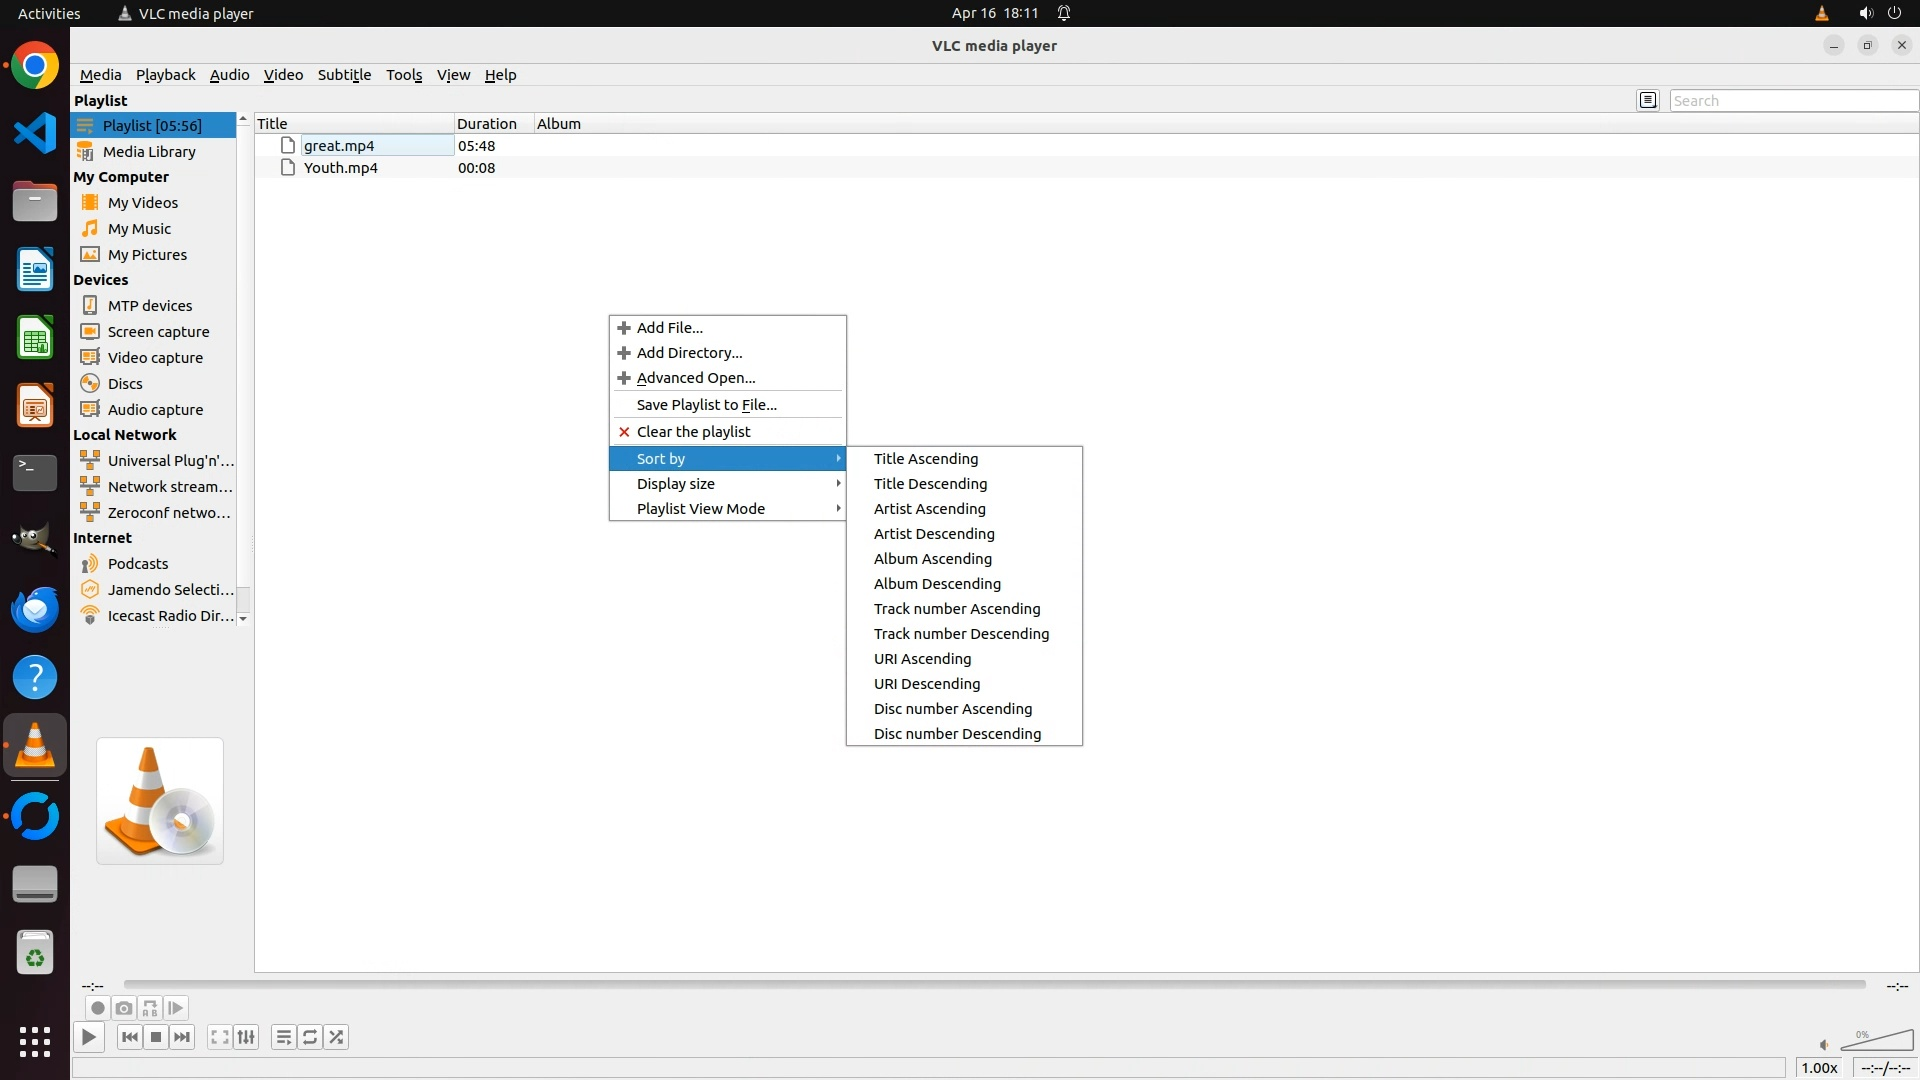Click Save Playlist to File entry

(706, 405)
